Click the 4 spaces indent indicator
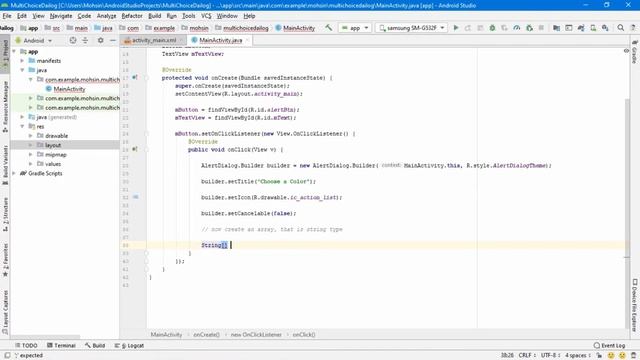Screen dimensions: 640x360 click(x=577, y=356)
